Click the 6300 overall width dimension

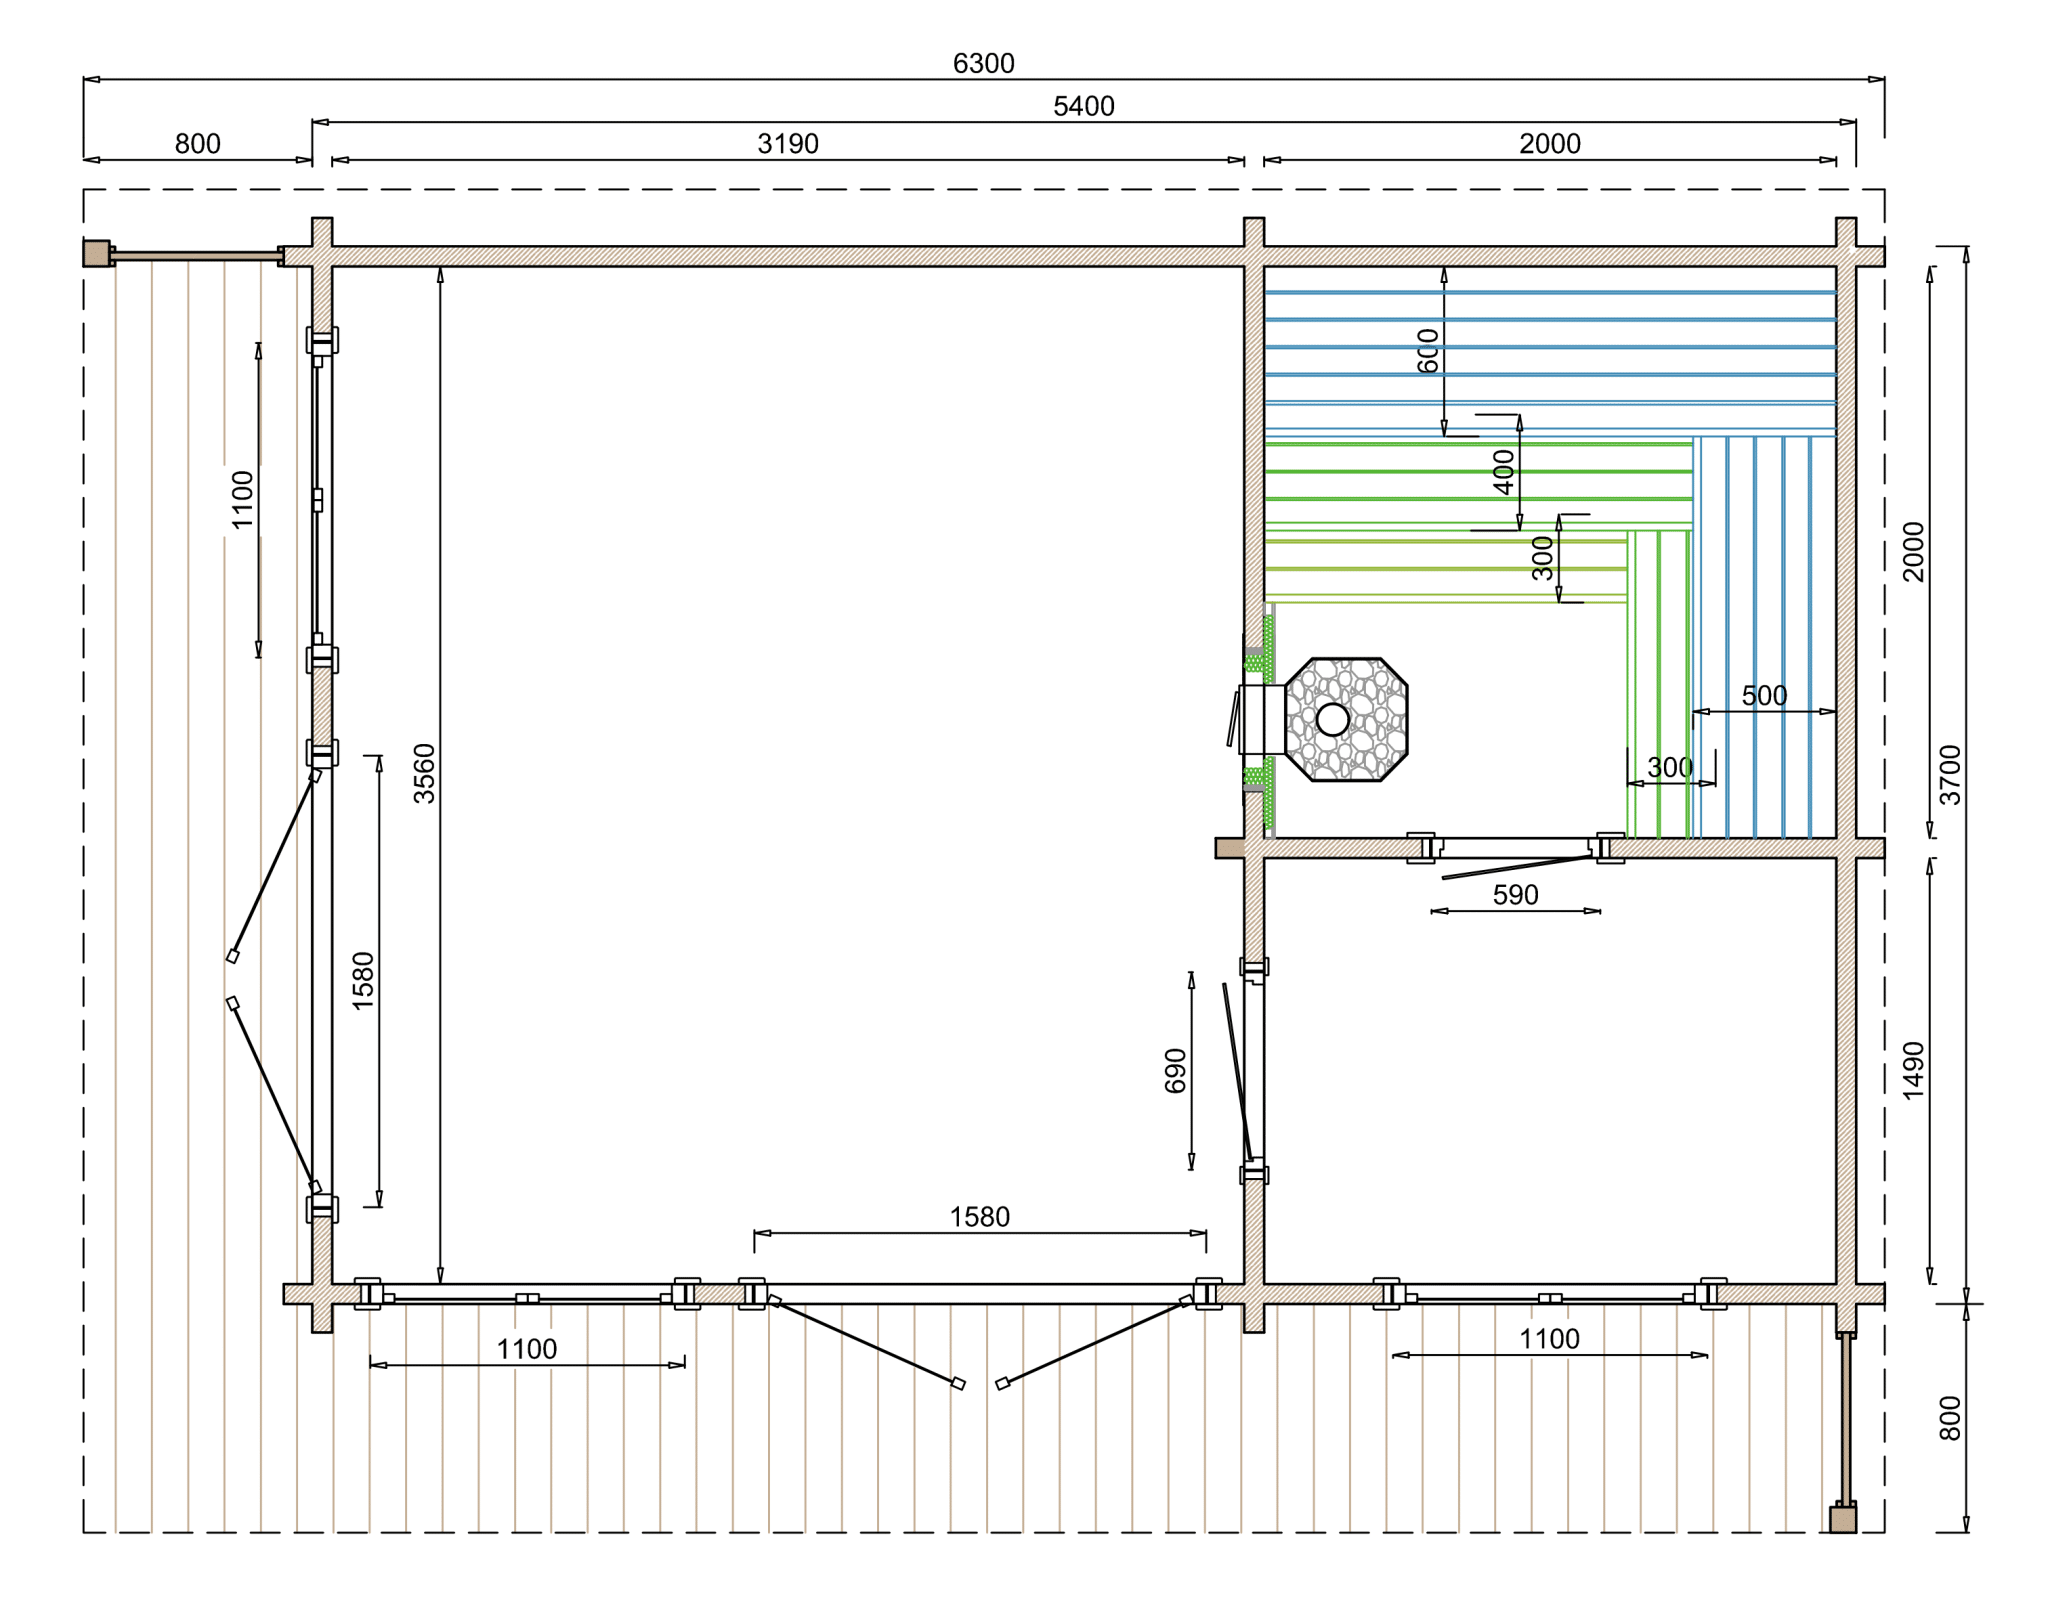pos(983,64)
